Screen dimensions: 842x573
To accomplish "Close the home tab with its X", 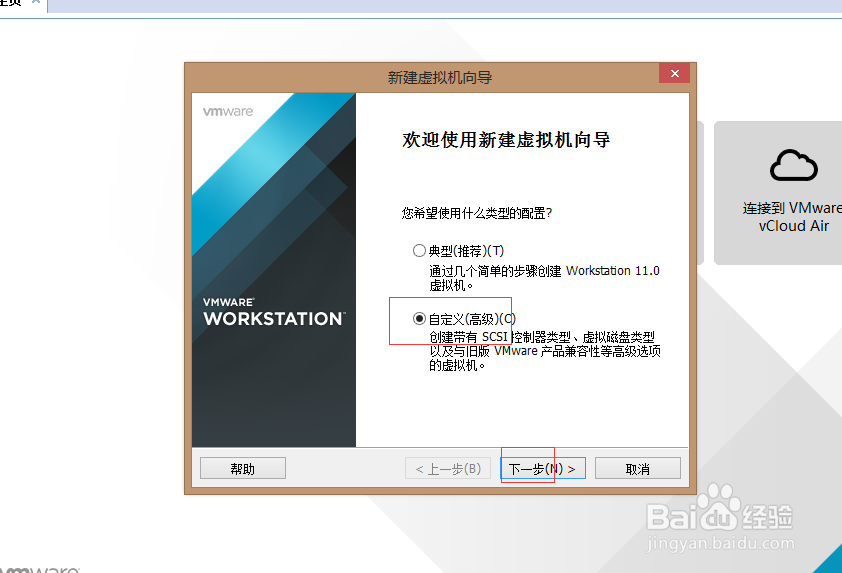I will tap(35, 2).
